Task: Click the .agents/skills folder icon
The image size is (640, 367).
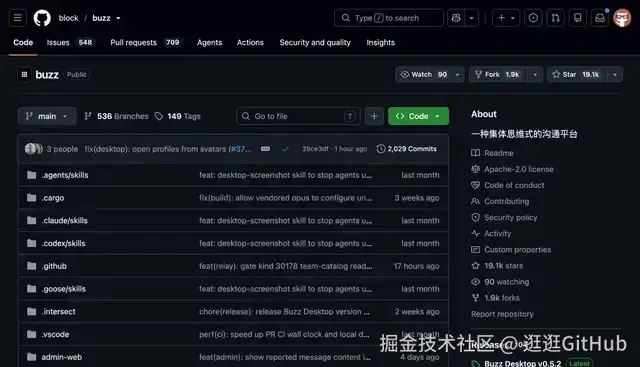Action: tap(31, 175)
